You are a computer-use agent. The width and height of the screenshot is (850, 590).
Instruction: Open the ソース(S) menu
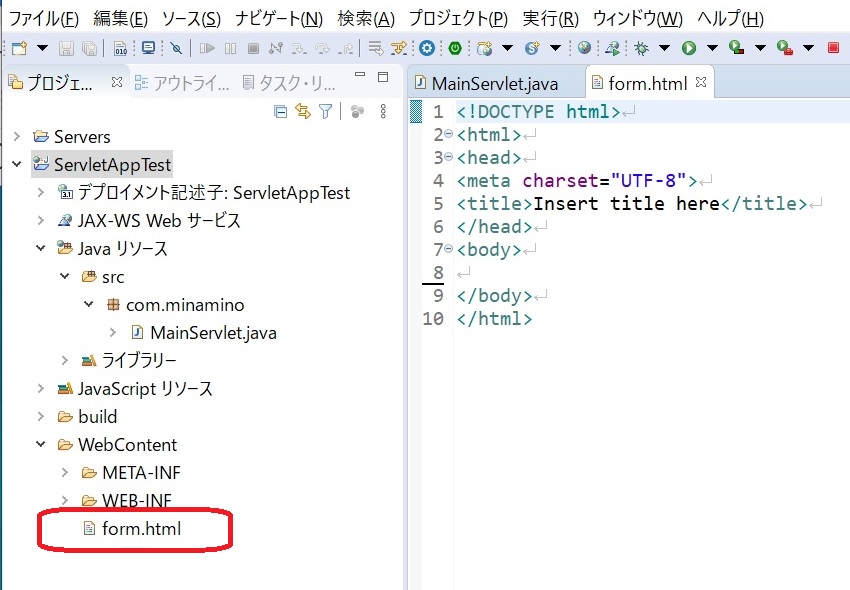[191, 19]
